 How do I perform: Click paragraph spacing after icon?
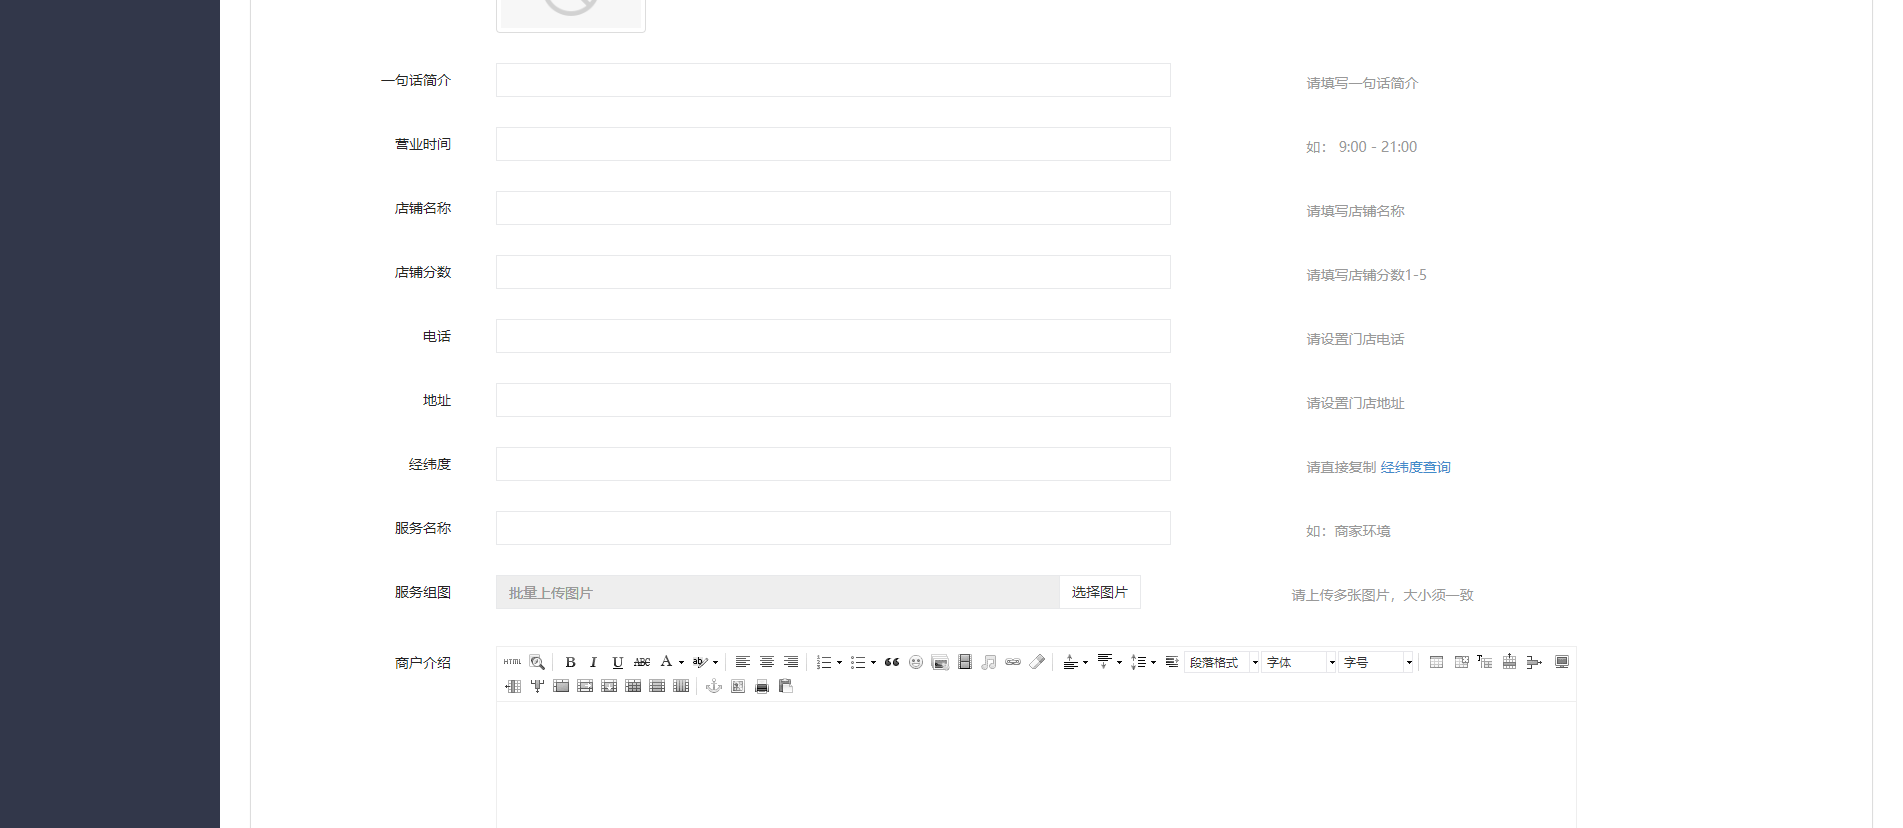click(x=1104, y=662)
